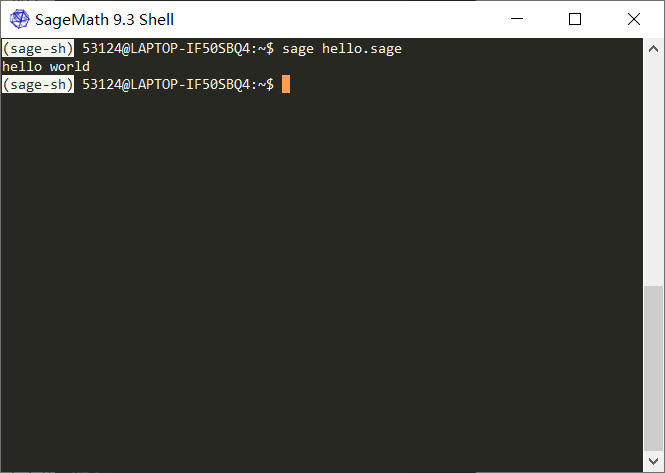Click 53124@LAPTOP-IF50SBQ4 on the first line

[166, 48]
